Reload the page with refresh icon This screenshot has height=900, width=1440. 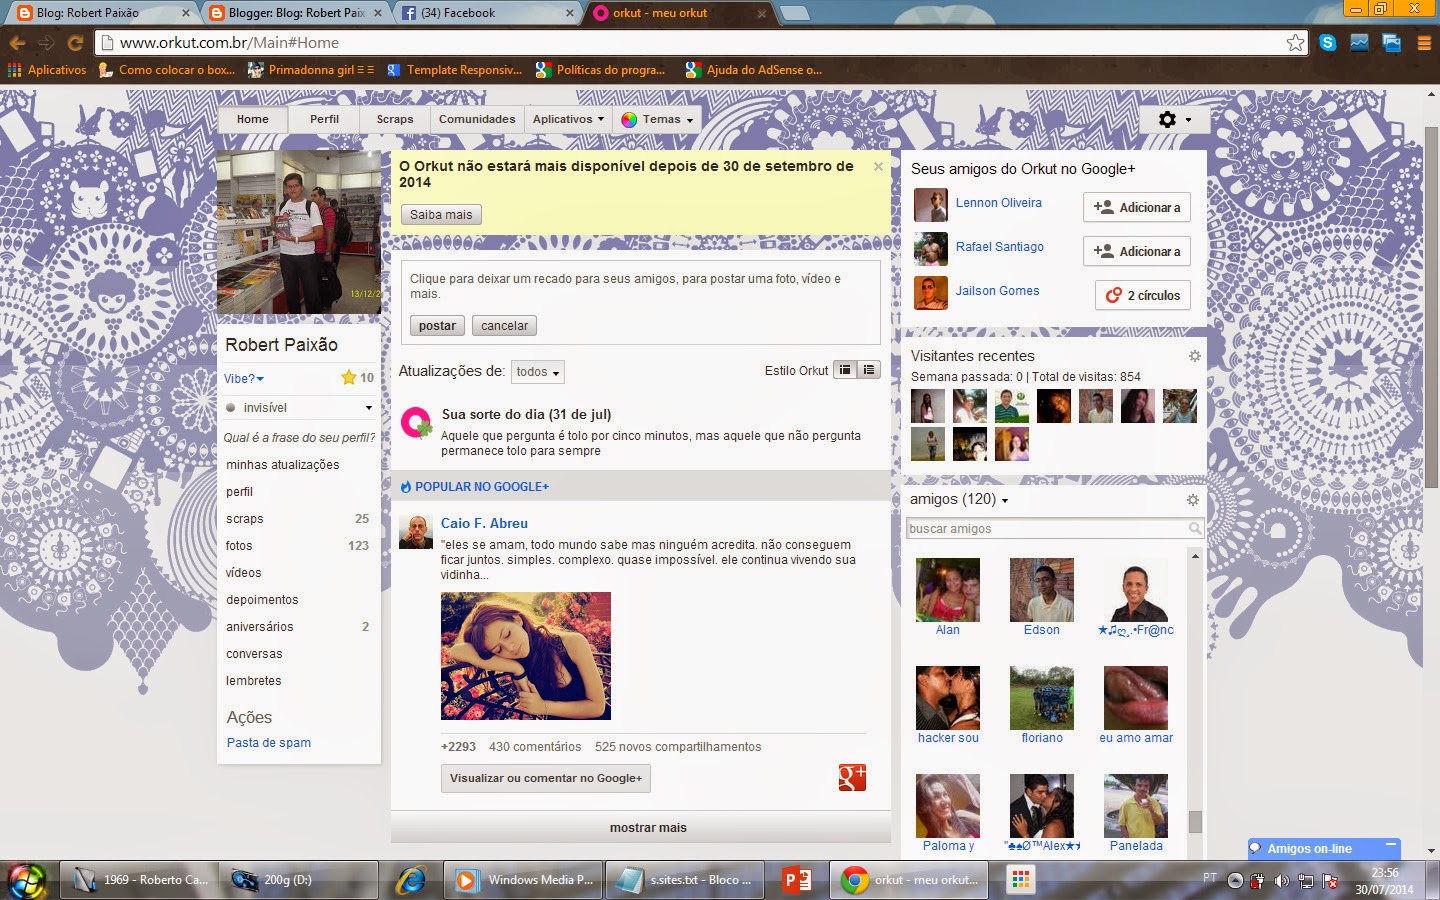pyautogui.click(x=75, y=43)
